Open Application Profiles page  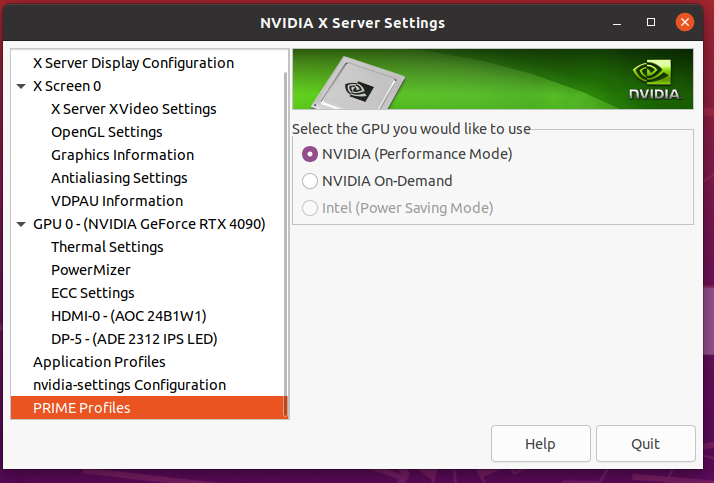99,362
